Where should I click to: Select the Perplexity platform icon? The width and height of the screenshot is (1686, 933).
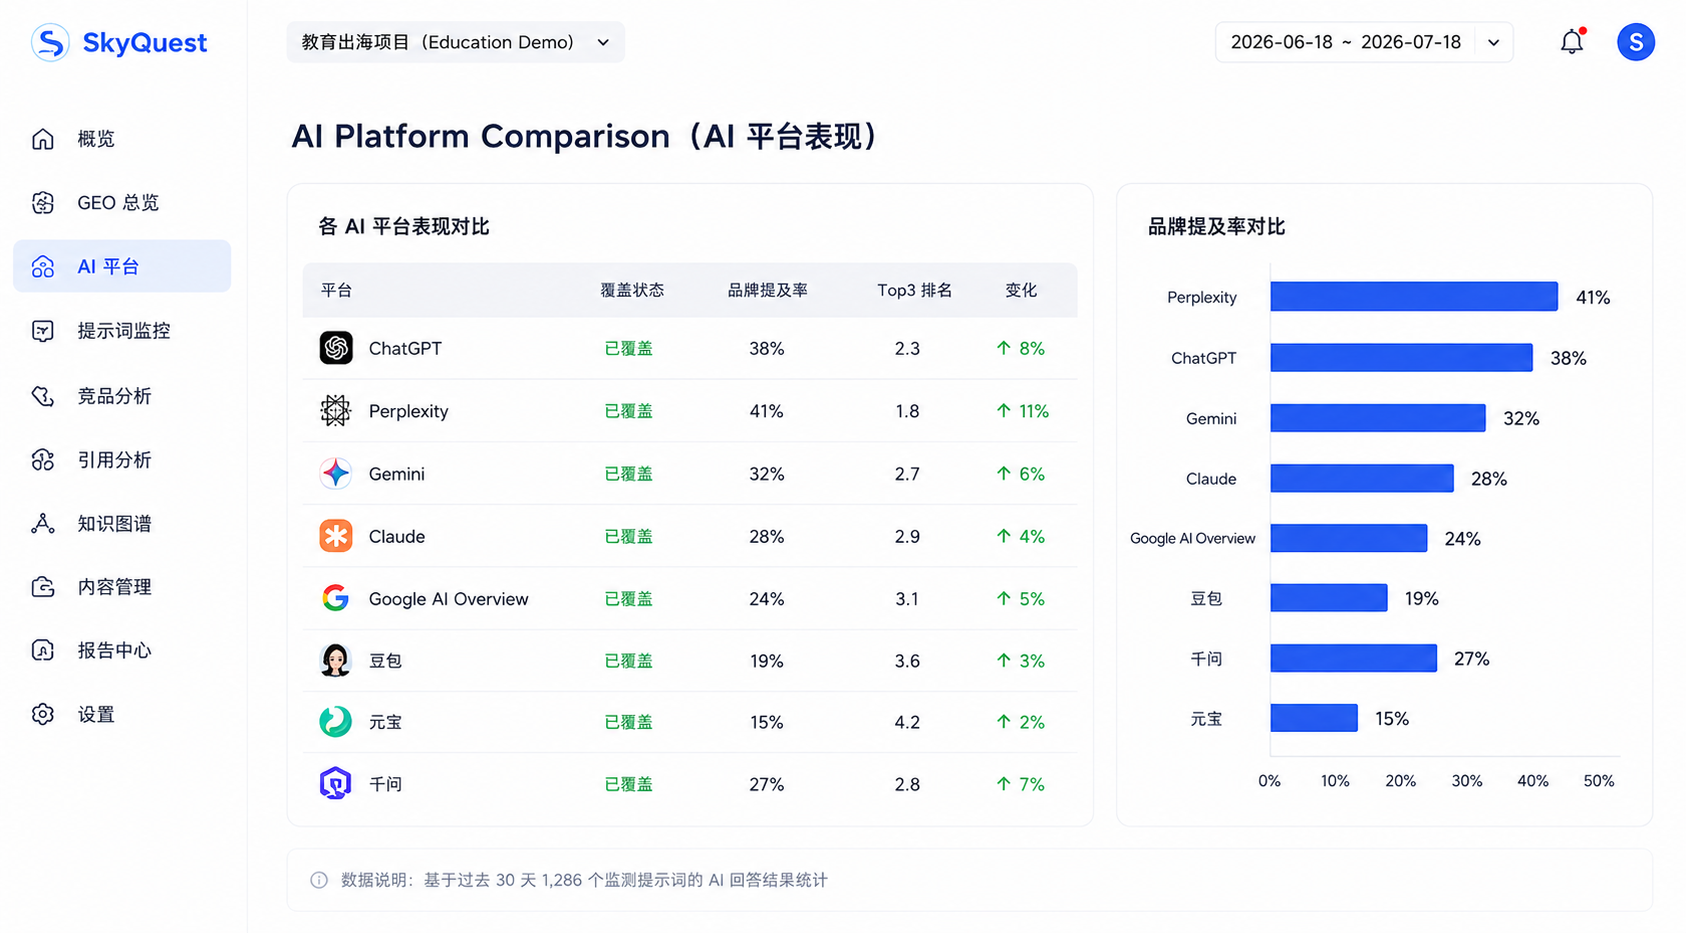336,411
